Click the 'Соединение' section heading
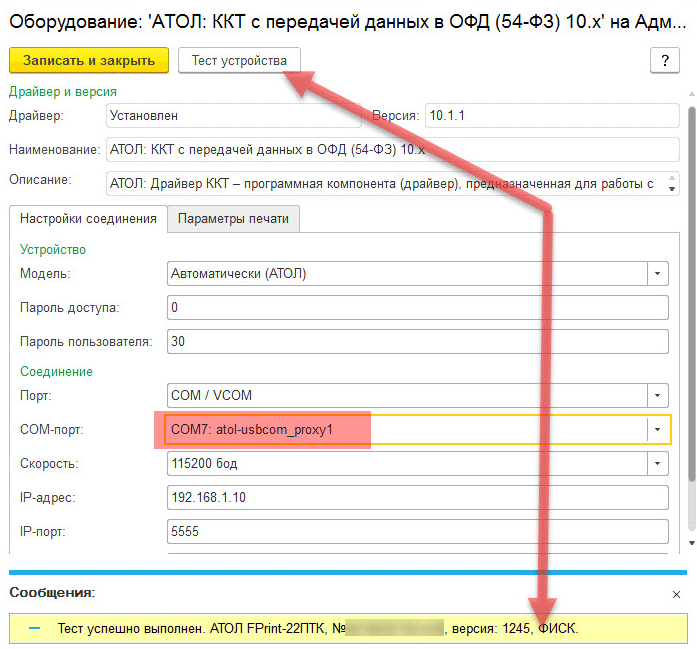 [x=56, y=372]
